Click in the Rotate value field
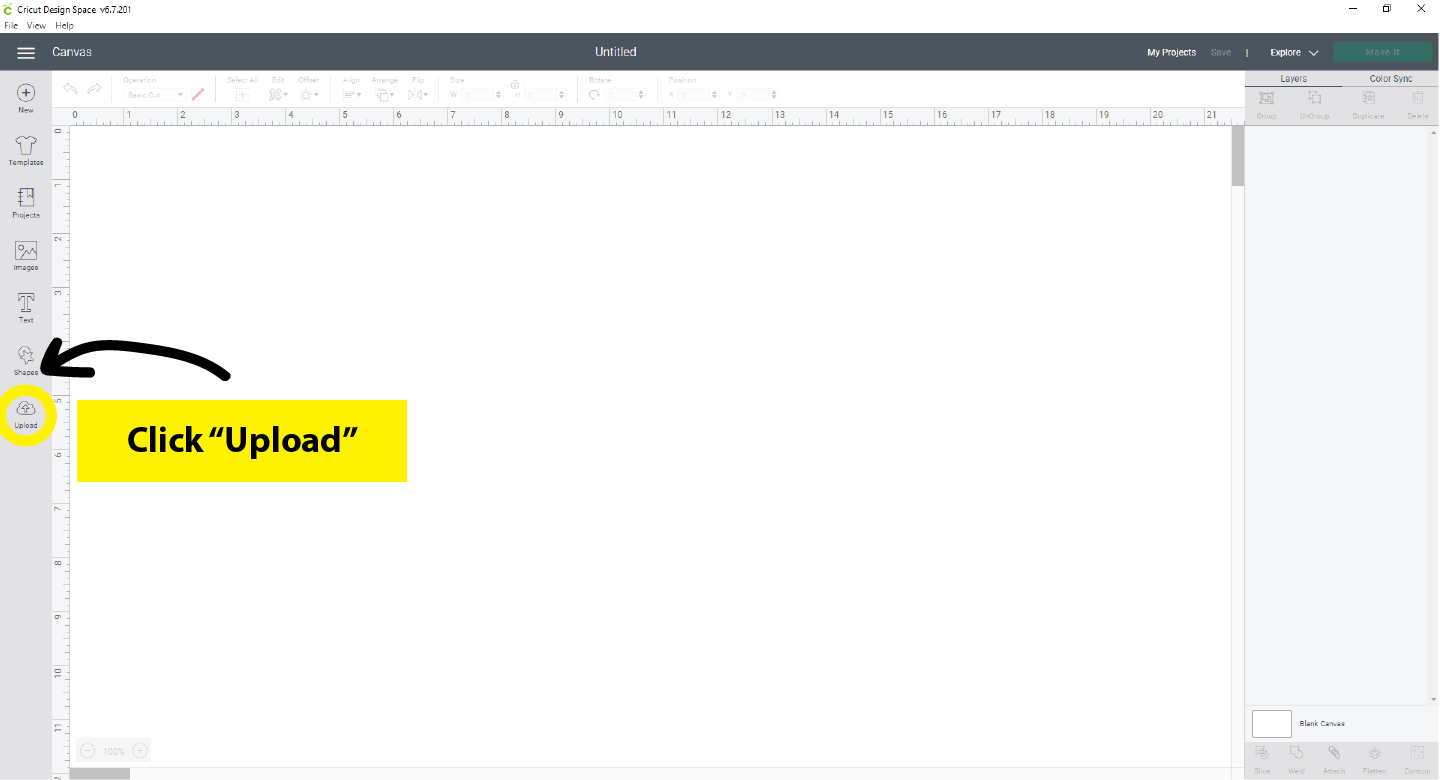The height and width of the screenshot is (780, 1440). (x=624, y=95)
